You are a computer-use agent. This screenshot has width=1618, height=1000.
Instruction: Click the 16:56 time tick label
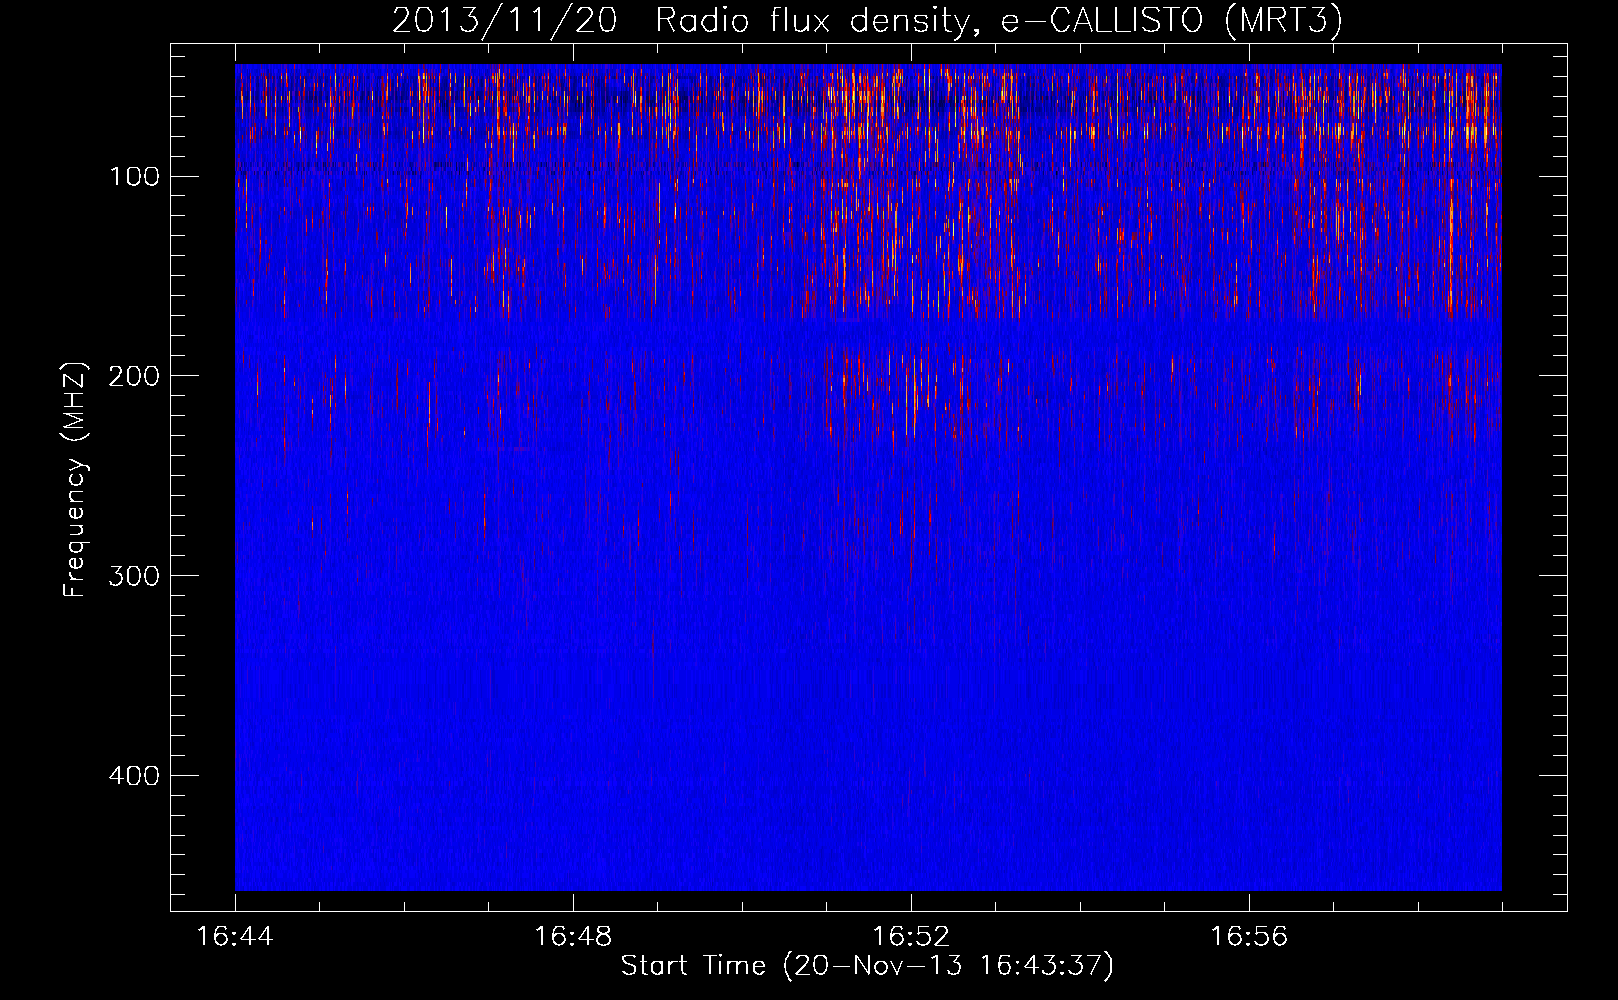(1249, 937)
